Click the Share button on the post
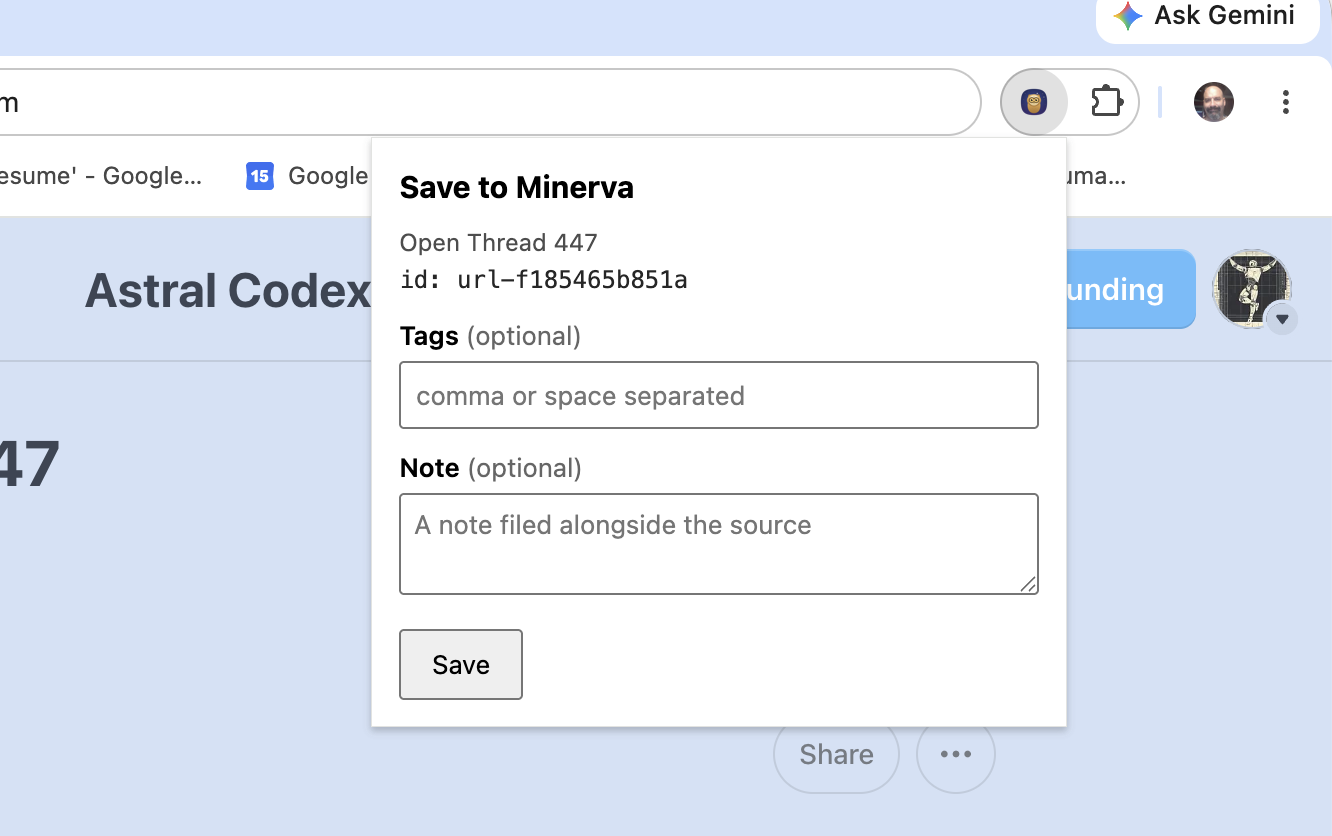 (x=836, y=754)
